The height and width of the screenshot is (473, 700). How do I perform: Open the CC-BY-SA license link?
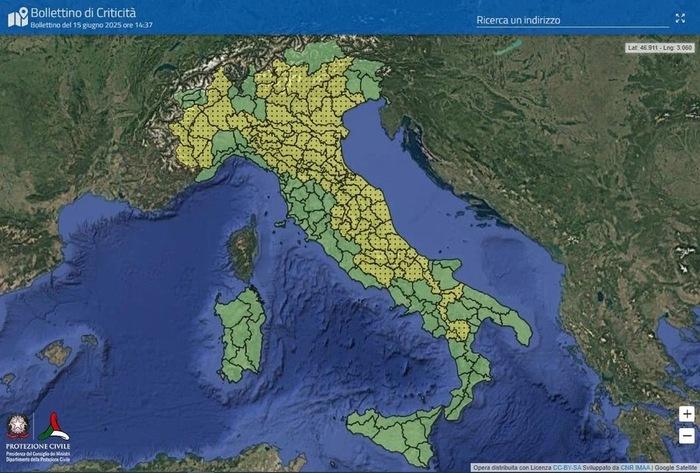click(567, 468)
